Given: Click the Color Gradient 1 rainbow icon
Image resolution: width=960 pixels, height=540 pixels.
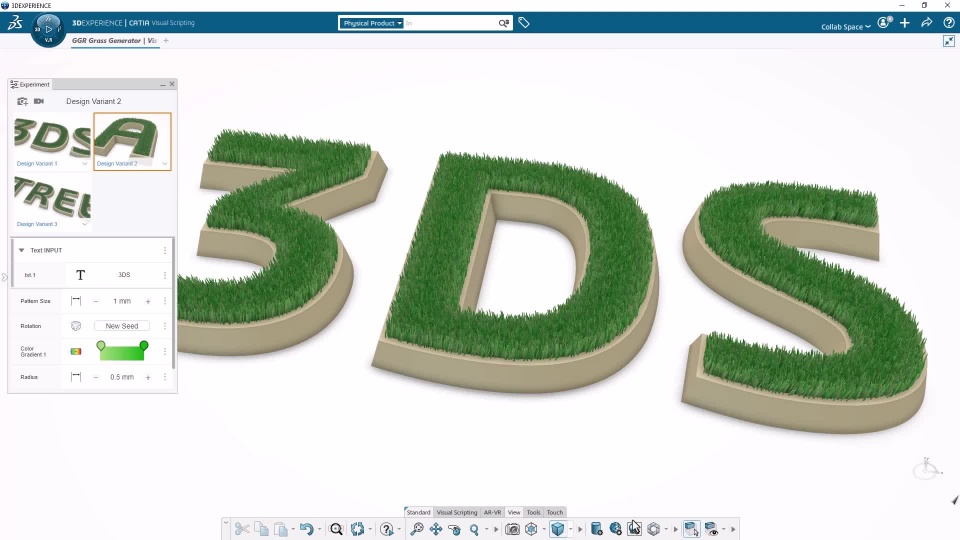Looking at the screenshot, I should (x=76, y=351).
